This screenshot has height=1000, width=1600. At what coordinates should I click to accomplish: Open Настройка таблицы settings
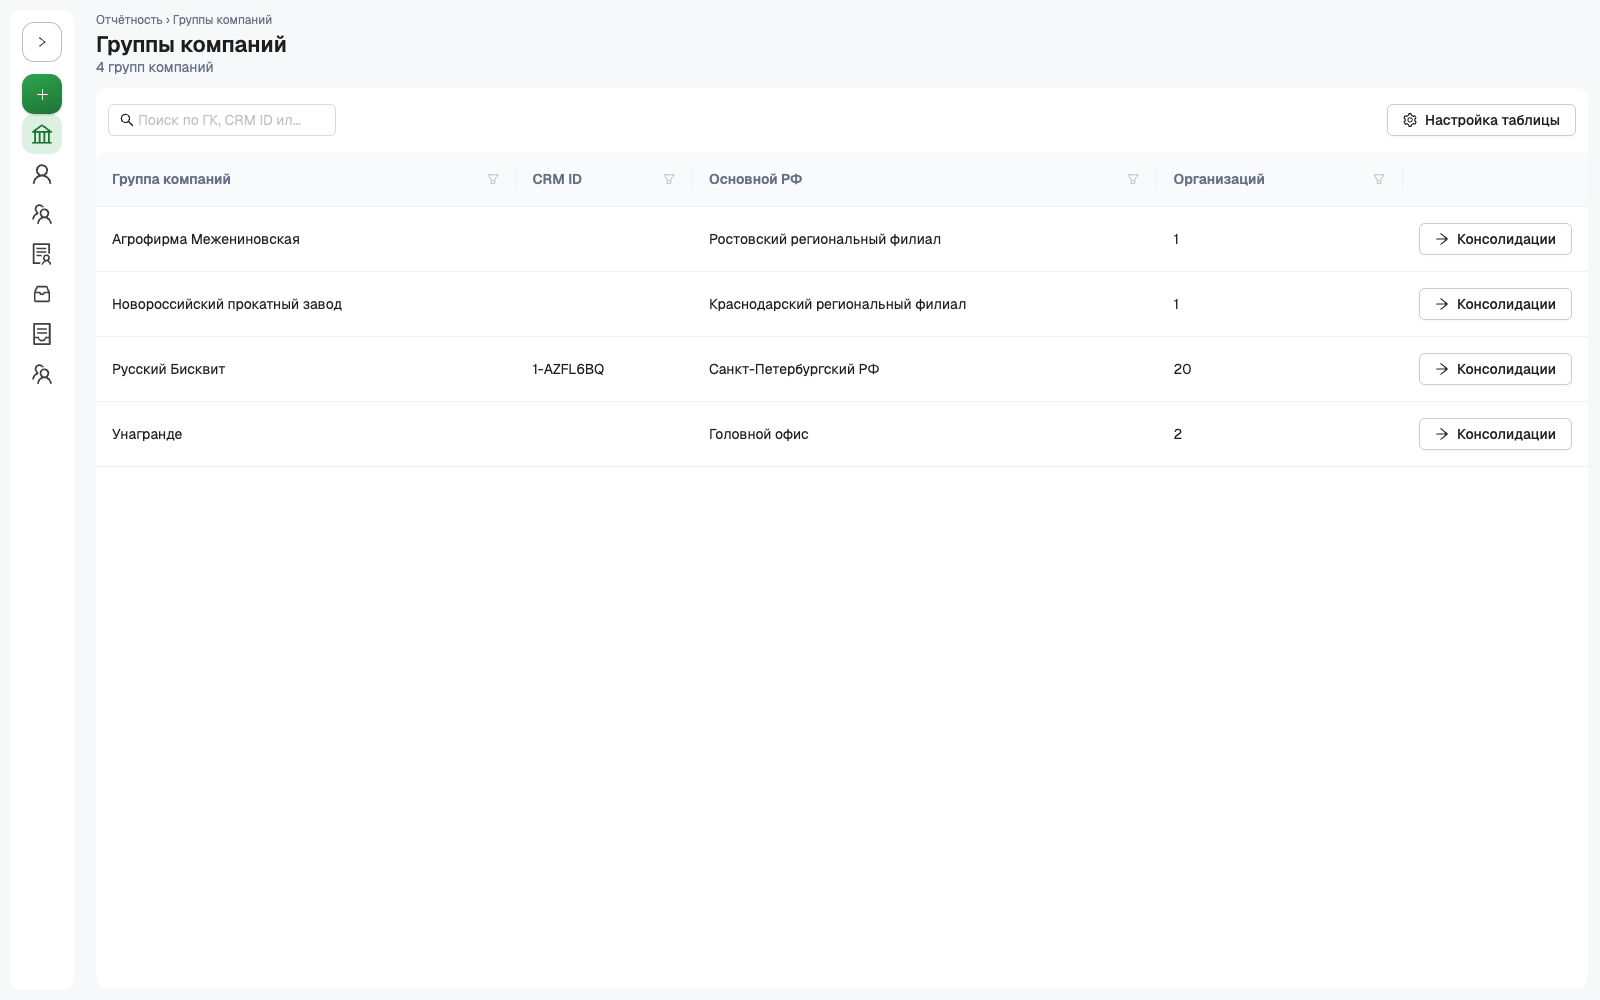click(x=1481, y=120)
